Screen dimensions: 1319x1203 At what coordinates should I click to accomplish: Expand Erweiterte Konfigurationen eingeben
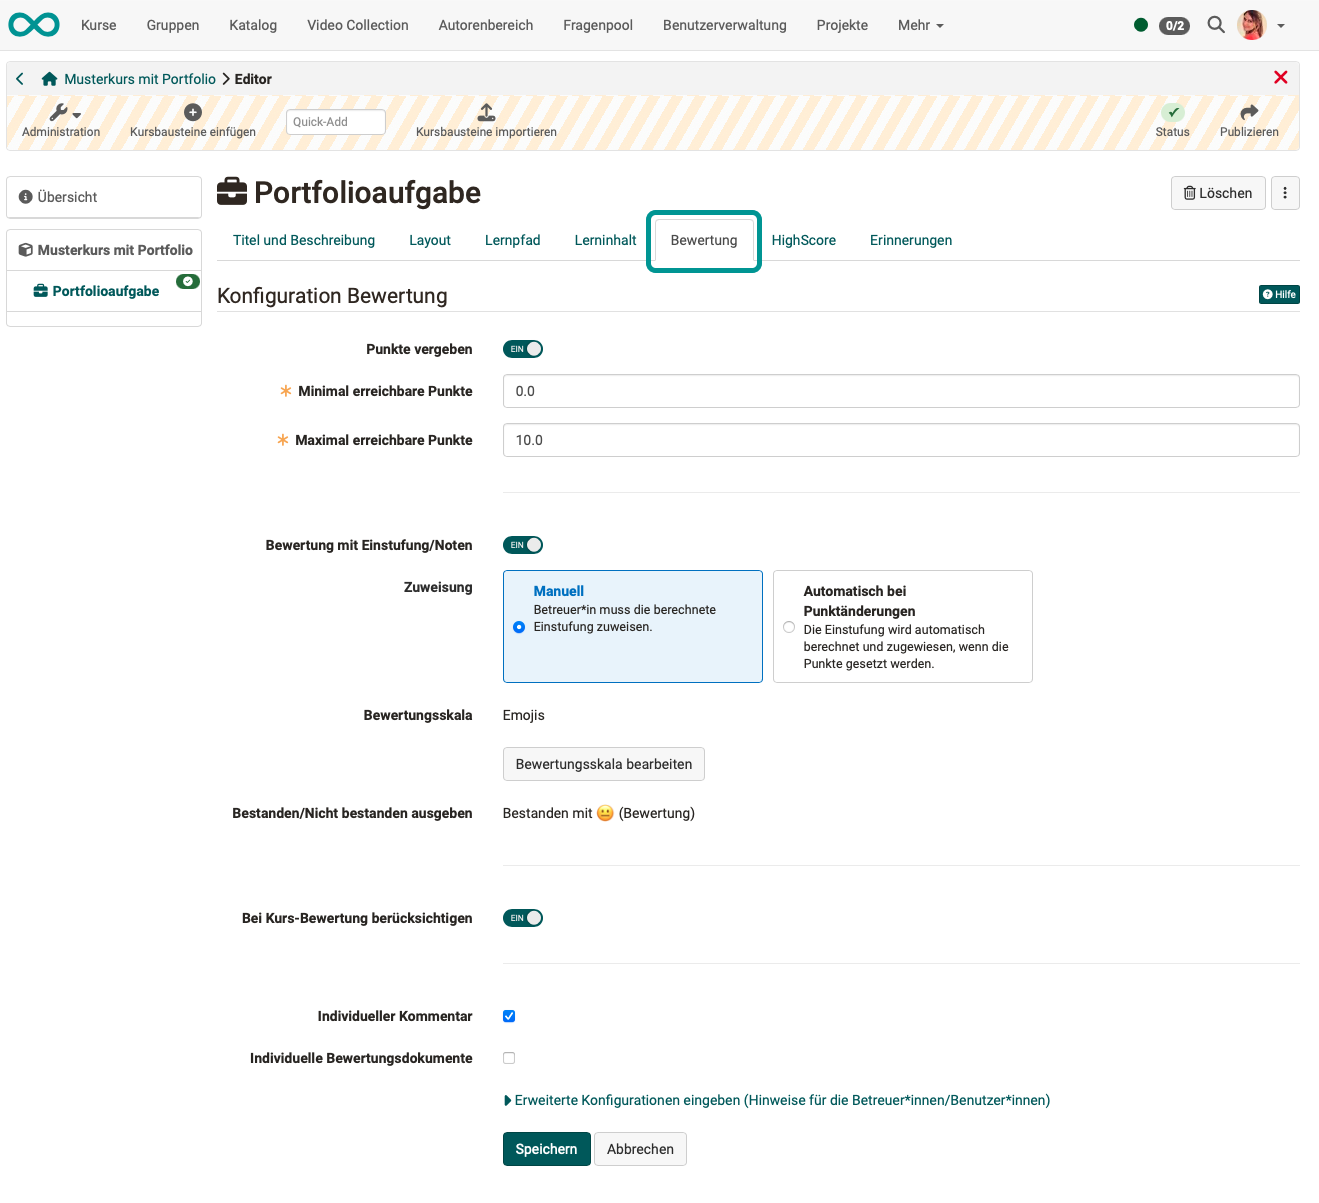pos(777,1100)
